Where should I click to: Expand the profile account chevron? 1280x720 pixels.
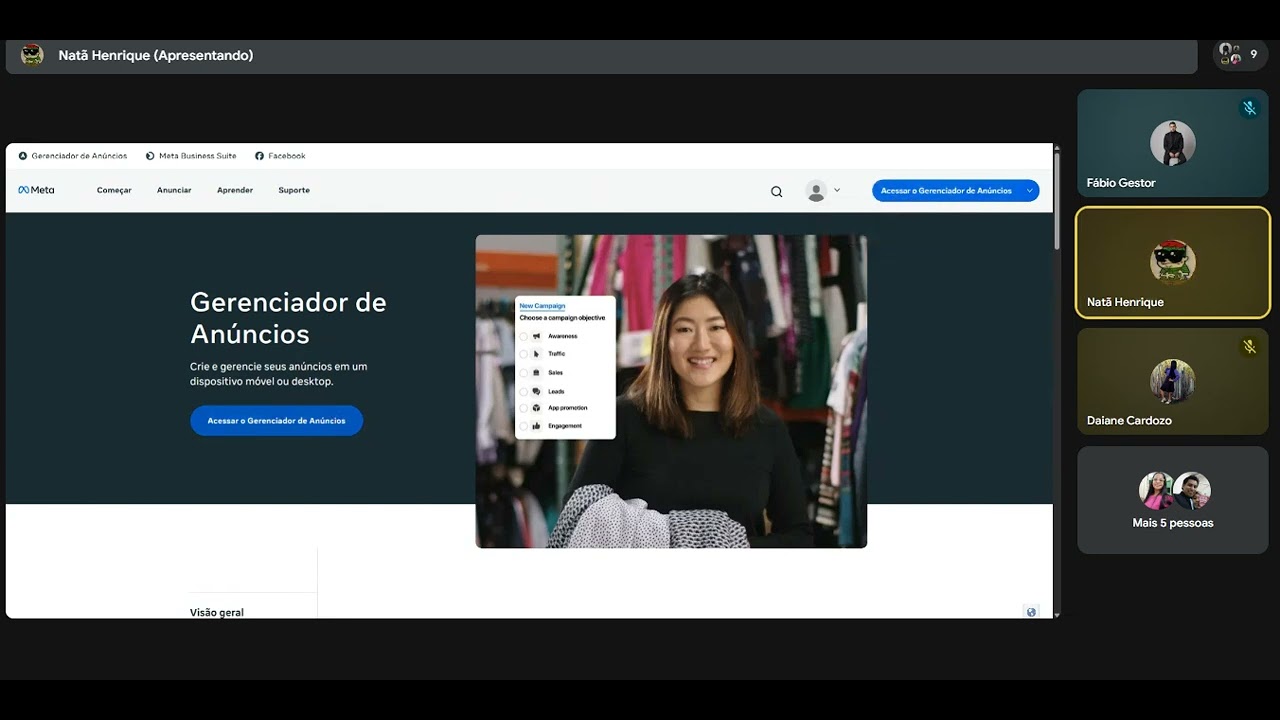point(837,190)
